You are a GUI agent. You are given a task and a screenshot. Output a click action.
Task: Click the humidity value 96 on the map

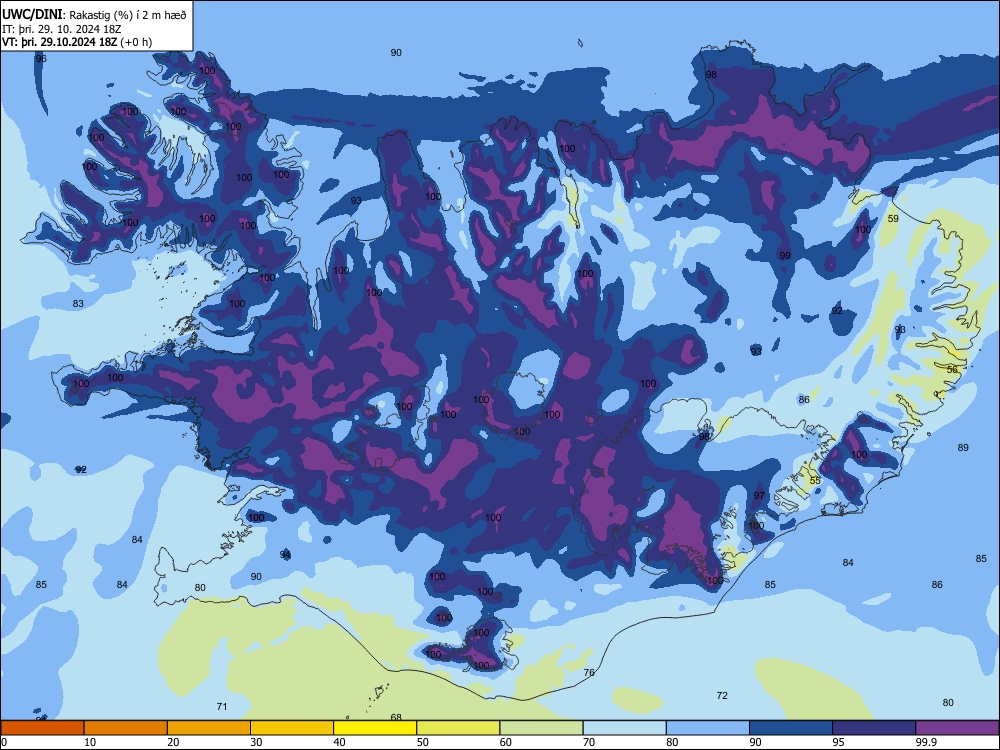click(41, 59)
